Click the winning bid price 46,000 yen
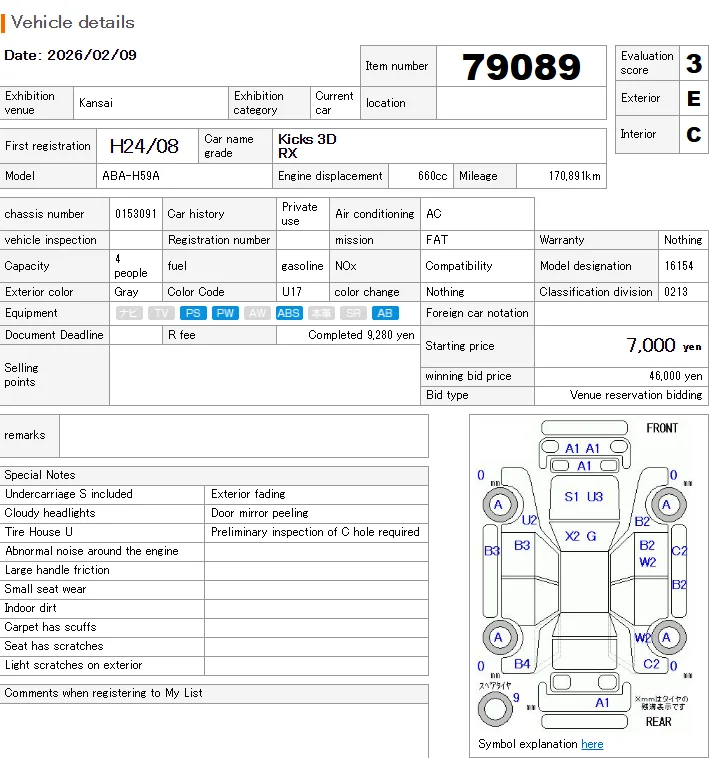This screenshot has height=758, width=711. 676,376
